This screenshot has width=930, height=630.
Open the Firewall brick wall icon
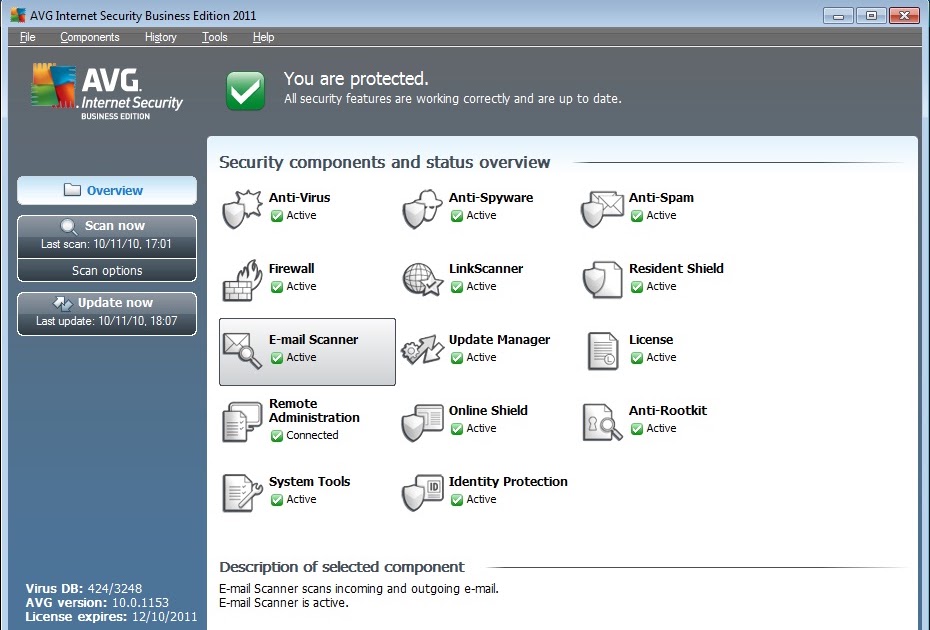point(242,280)
